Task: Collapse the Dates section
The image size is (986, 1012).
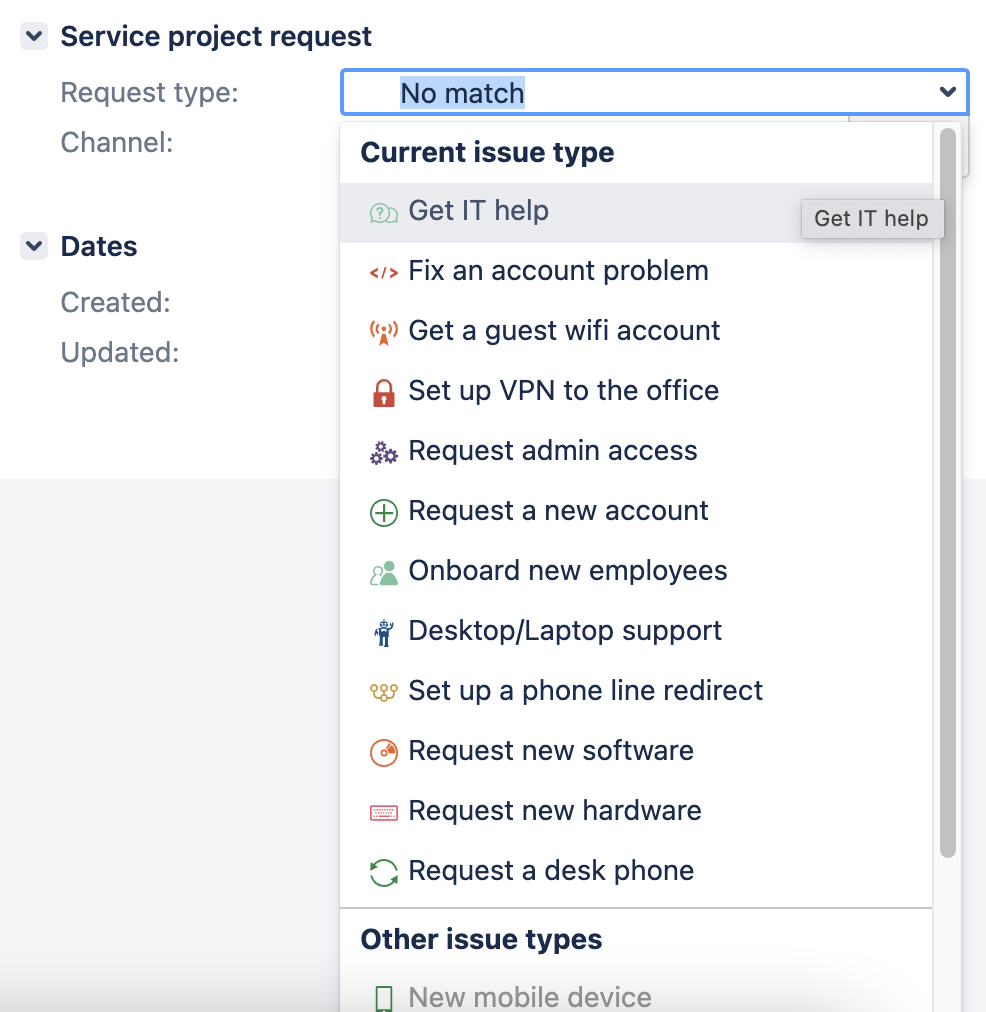Action: (x=35, y=246)
